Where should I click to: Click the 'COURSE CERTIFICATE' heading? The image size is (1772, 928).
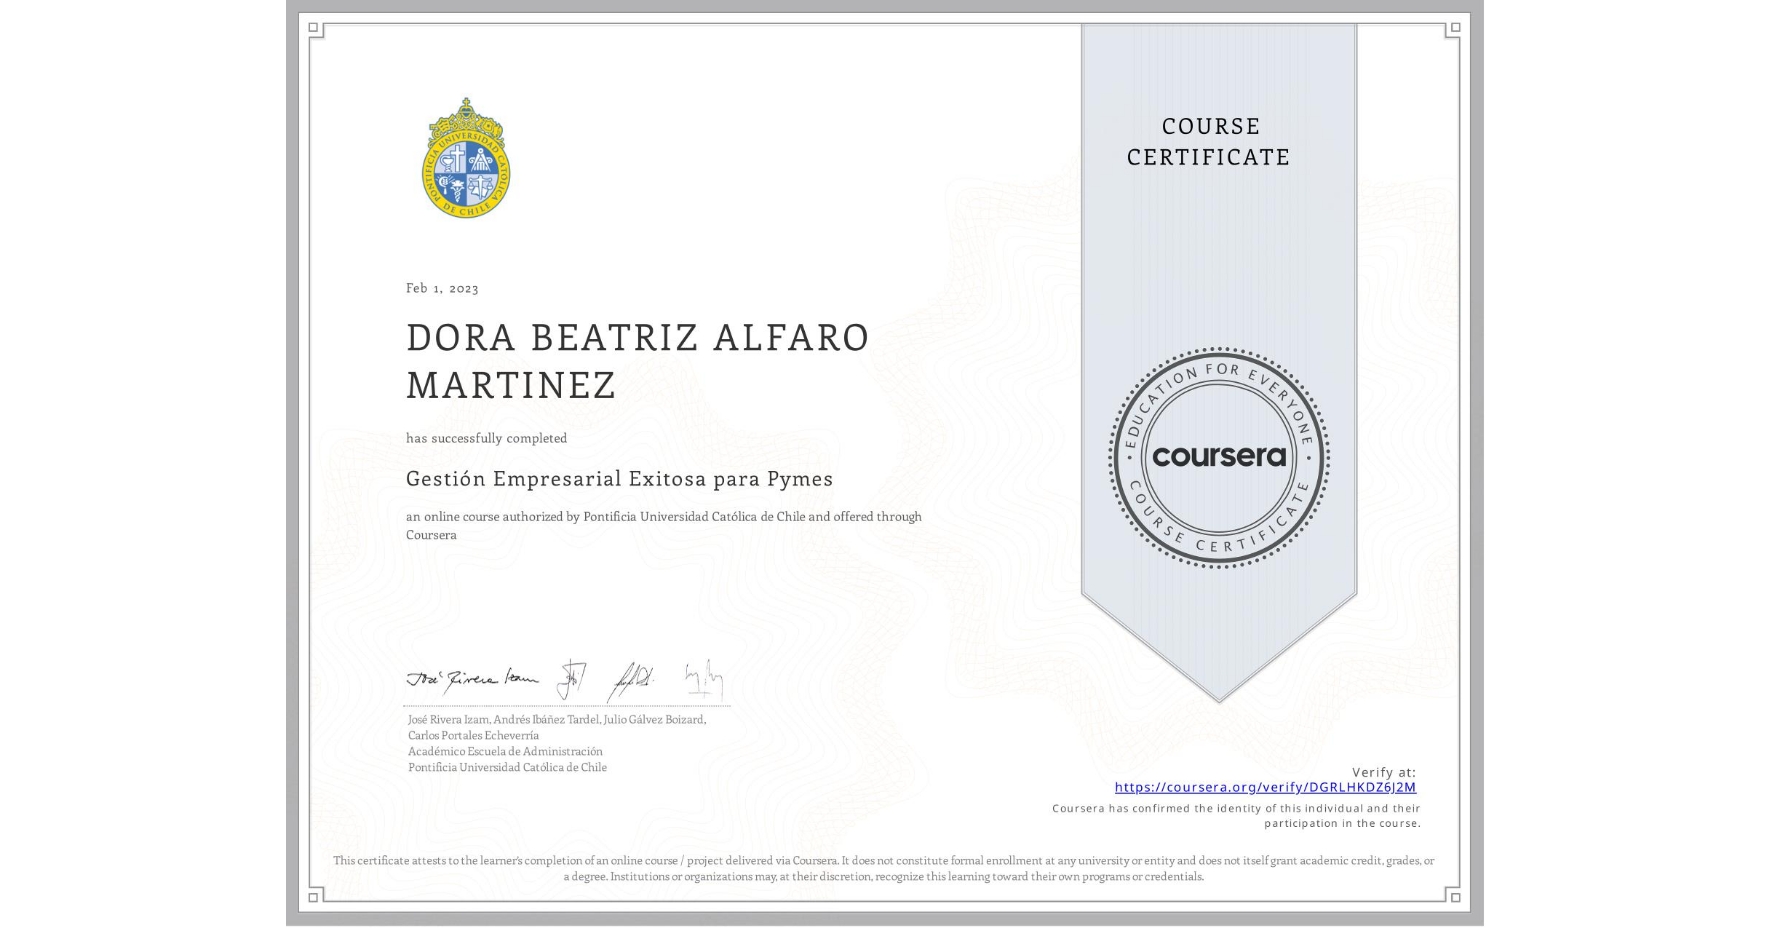click(x=1209, y=141)
